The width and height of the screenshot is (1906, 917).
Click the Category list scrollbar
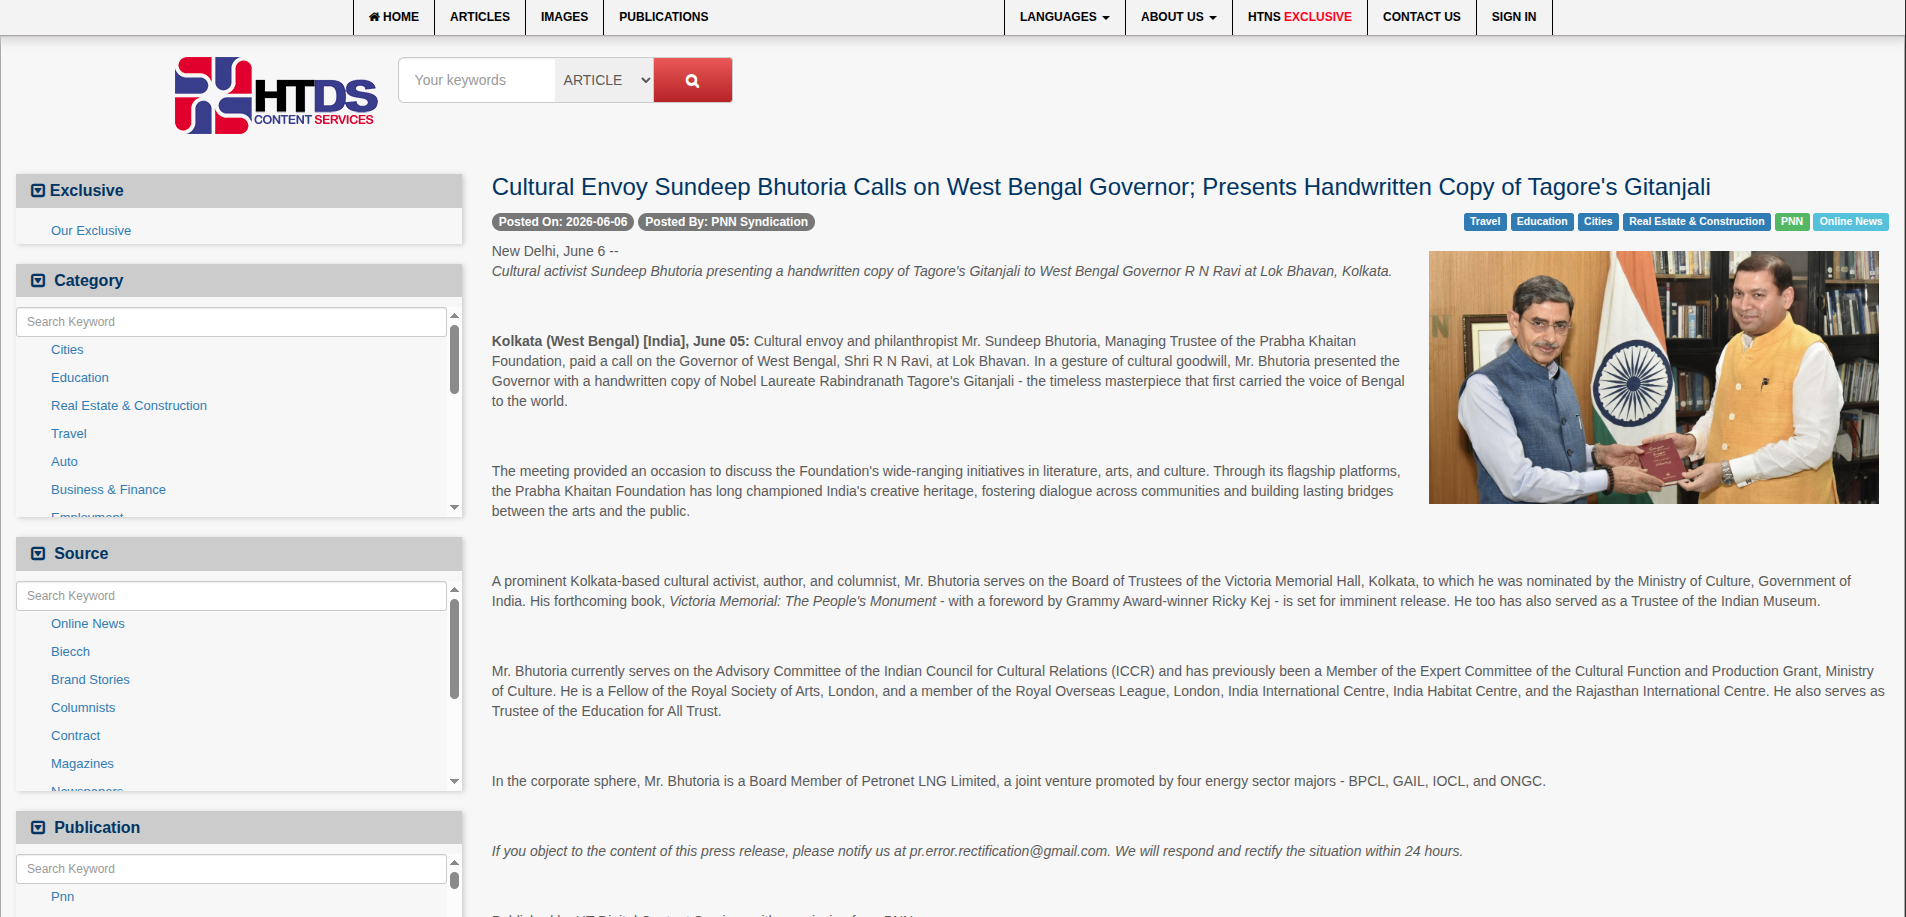tap(454, 360)
